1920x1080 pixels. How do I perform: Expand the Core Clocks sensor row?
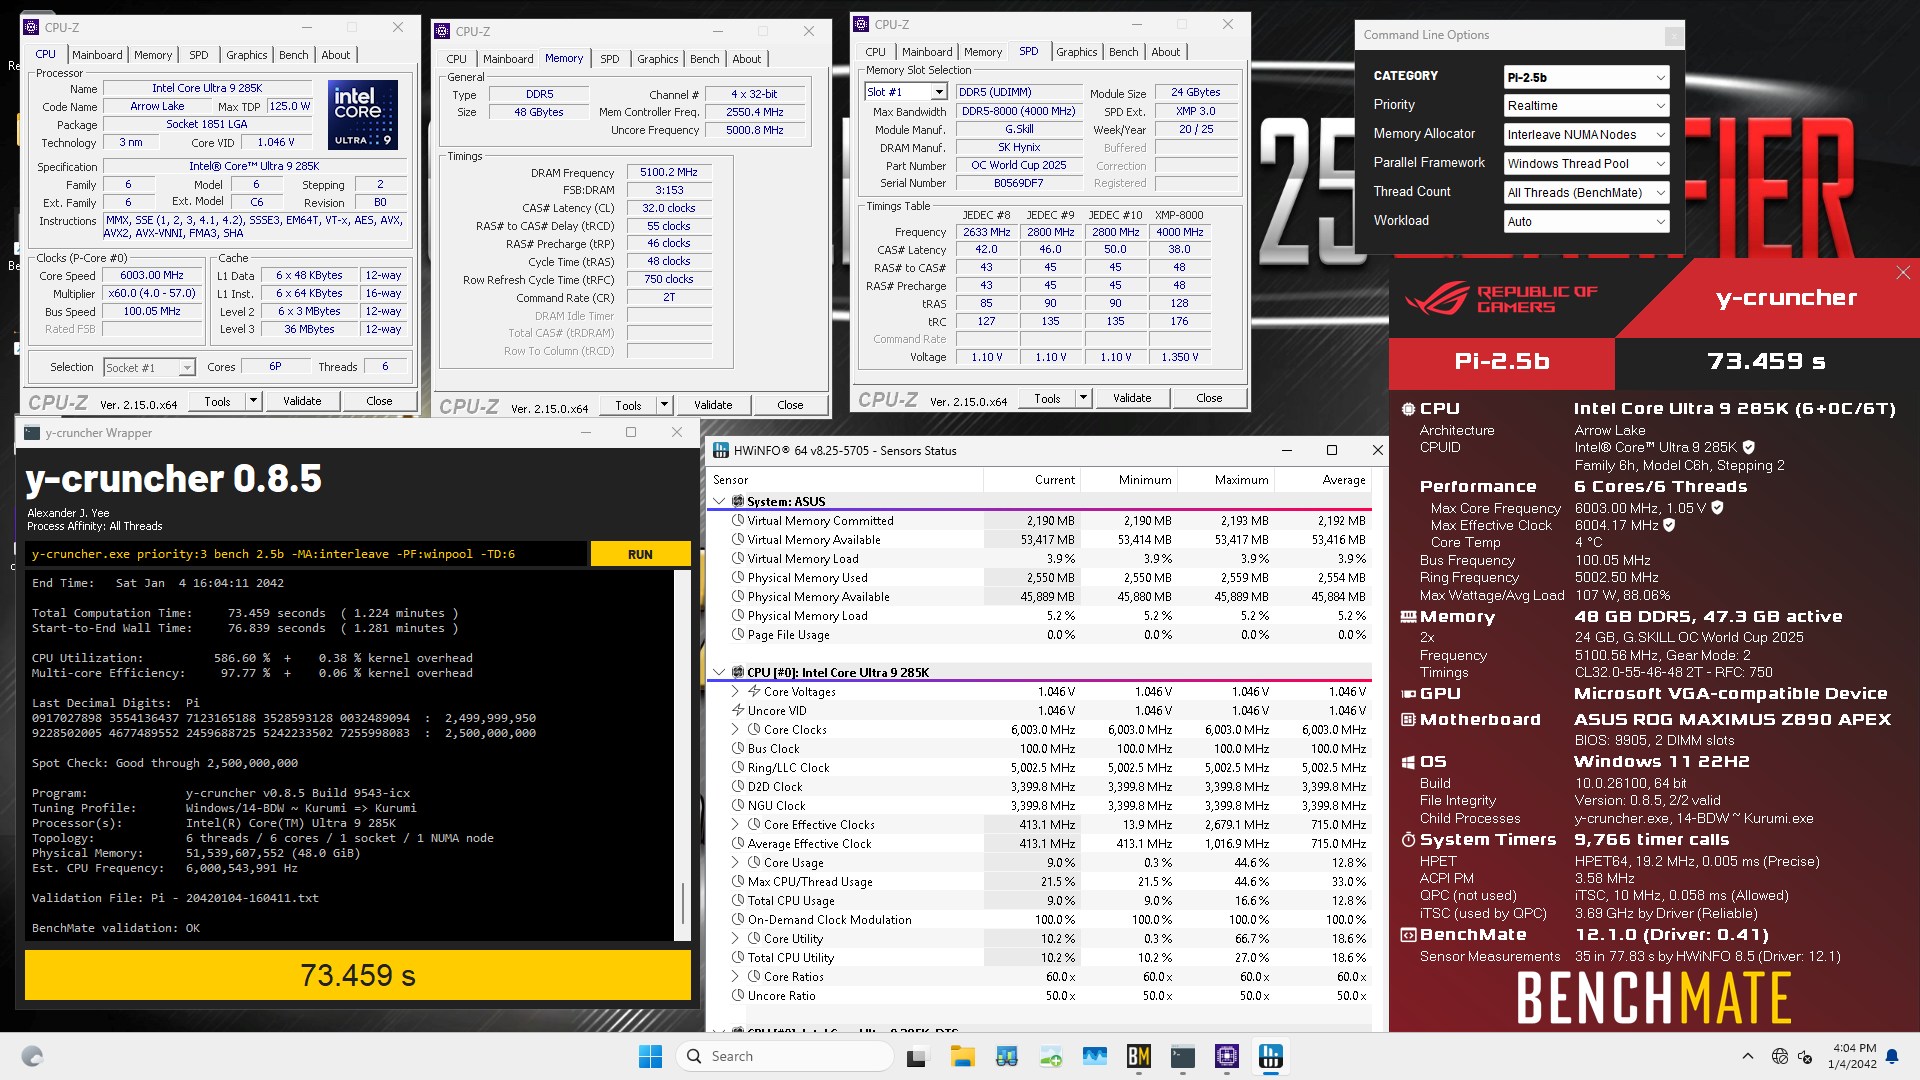point(735,729)
